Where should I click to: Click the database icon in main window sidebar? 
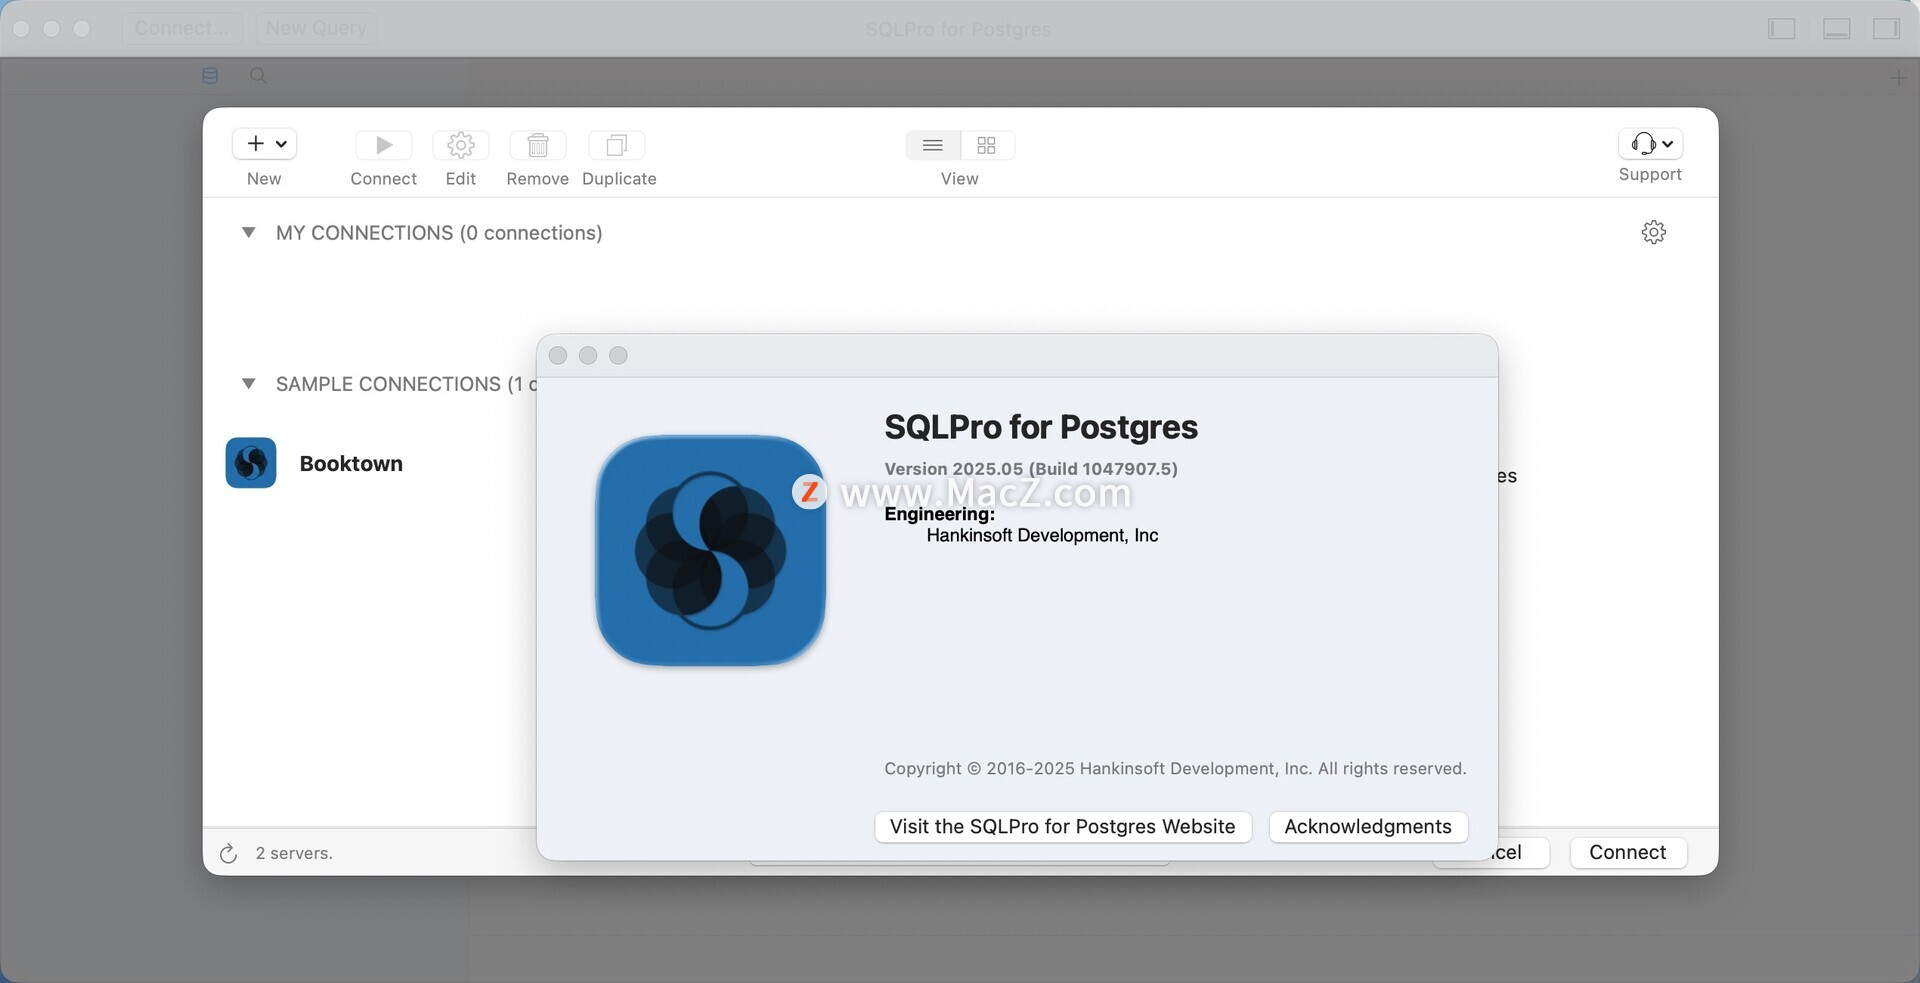[x=210, y=76]
